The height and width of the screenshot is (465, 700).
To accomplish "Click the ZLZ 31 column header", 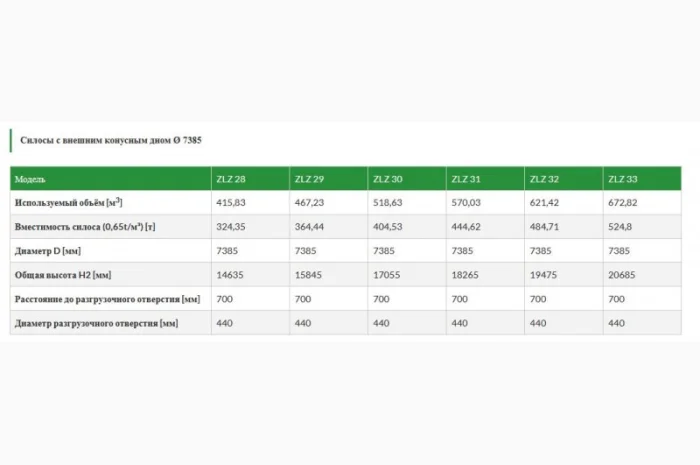I will [466, 179].
